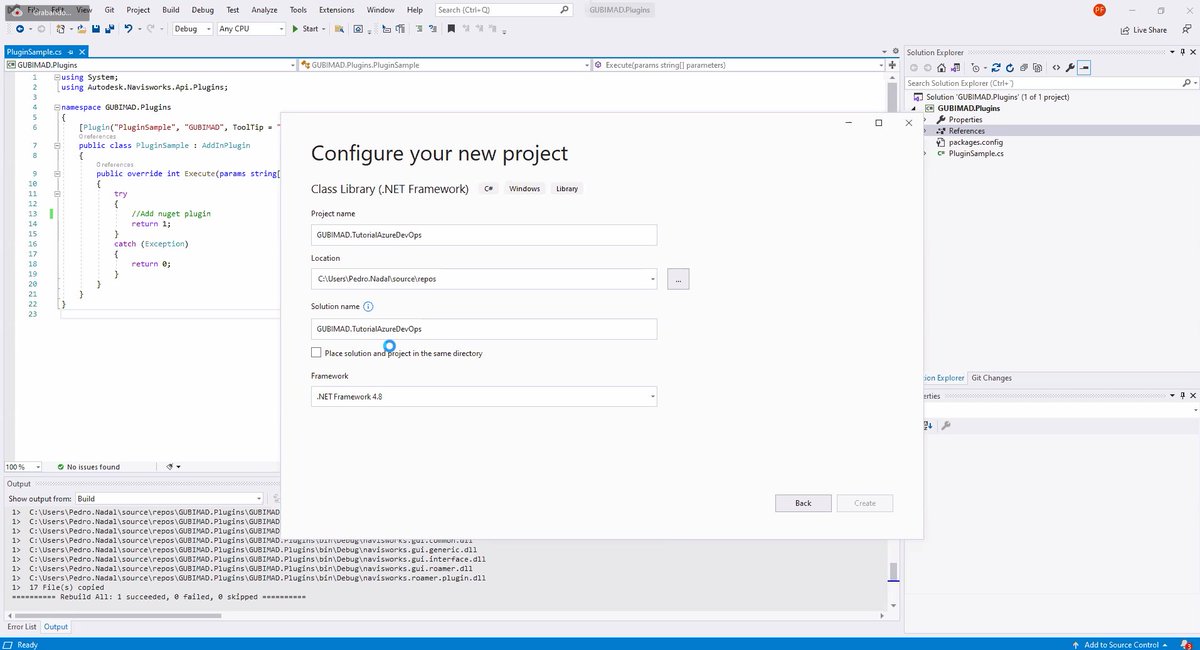Screen dimensions: 1200x650
Task: Select packages.config in Solution Explorer
Action: click(x=975, y=142)
